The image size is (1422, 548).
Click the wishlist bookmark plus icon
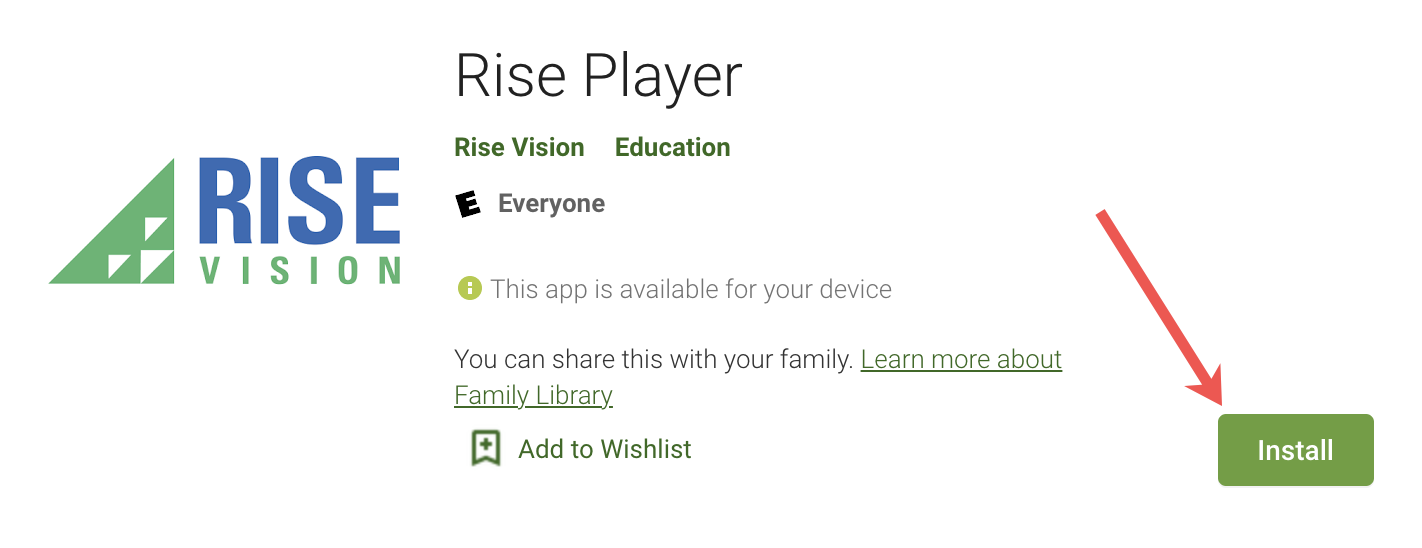(x=485, y=448)
